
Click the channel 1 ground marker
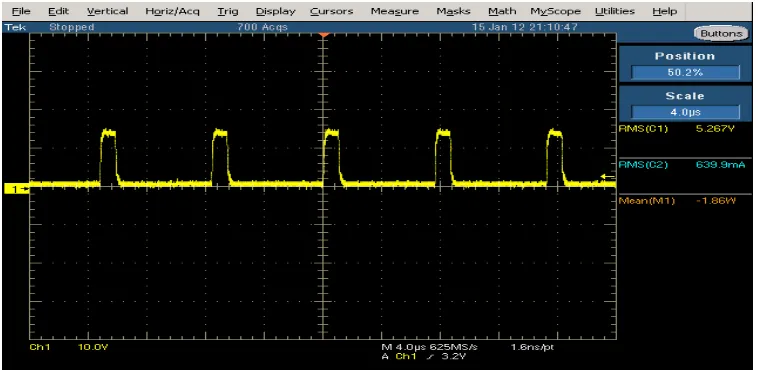pyautogui.click(x=16, y=190)
